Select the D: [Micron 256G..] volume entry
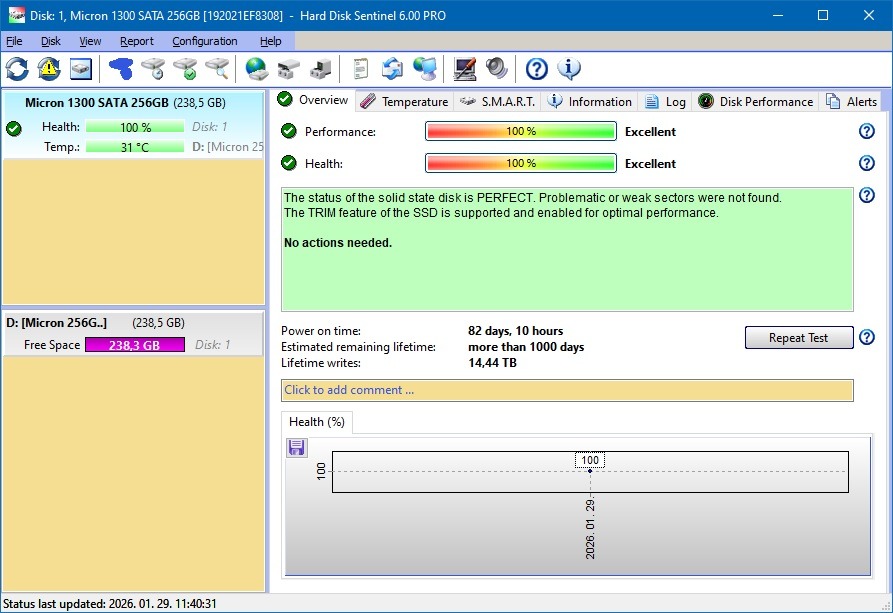 pyautogui.click(x=133, y=333)
